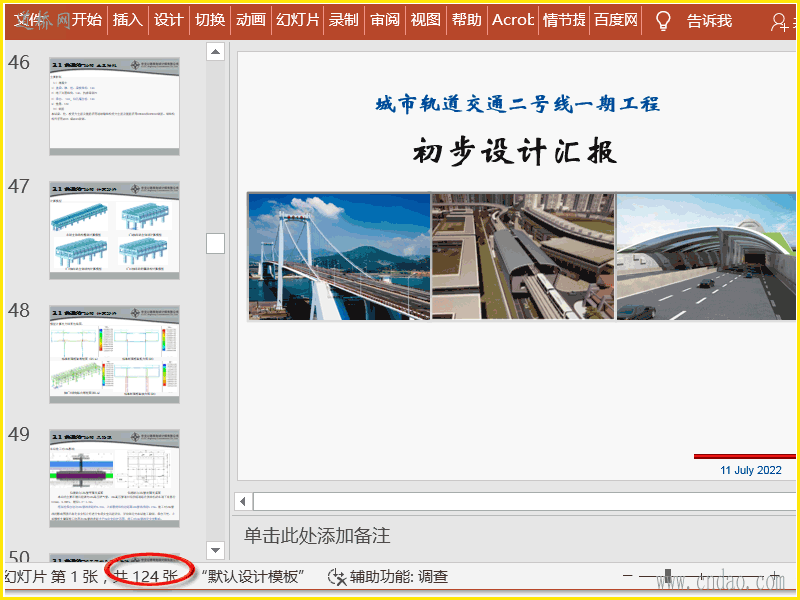
Task: Click the zoom out minus button
Action: [x=628, y=576]
